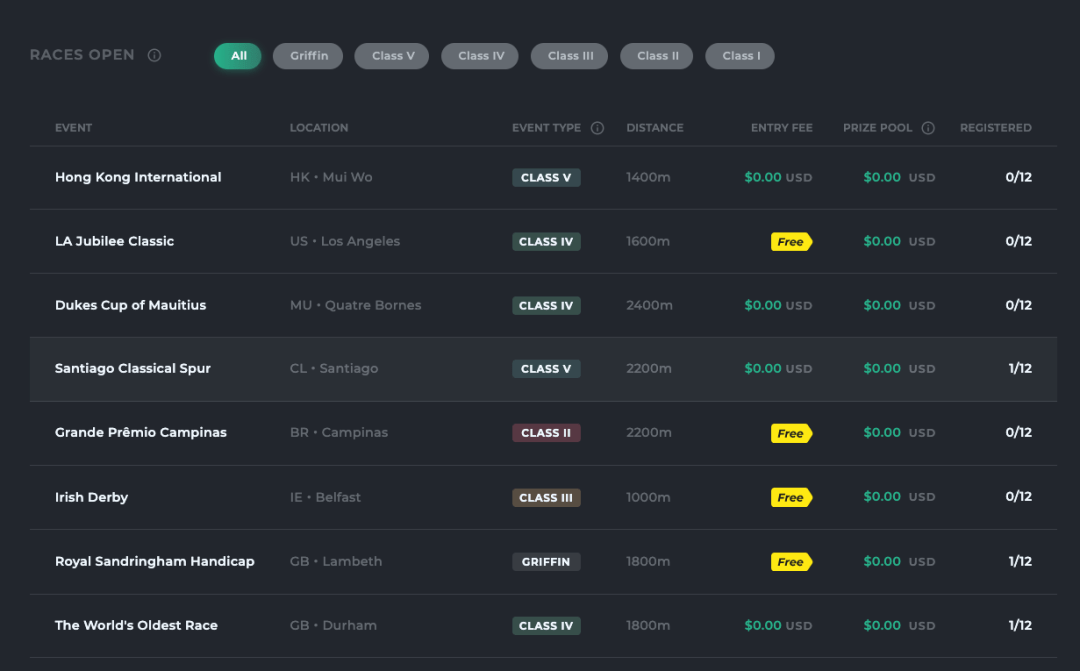Click the Class II badge on Grande Prêmio Campinas
Screen dimensions: 1080x671
[x=546, y=433]
